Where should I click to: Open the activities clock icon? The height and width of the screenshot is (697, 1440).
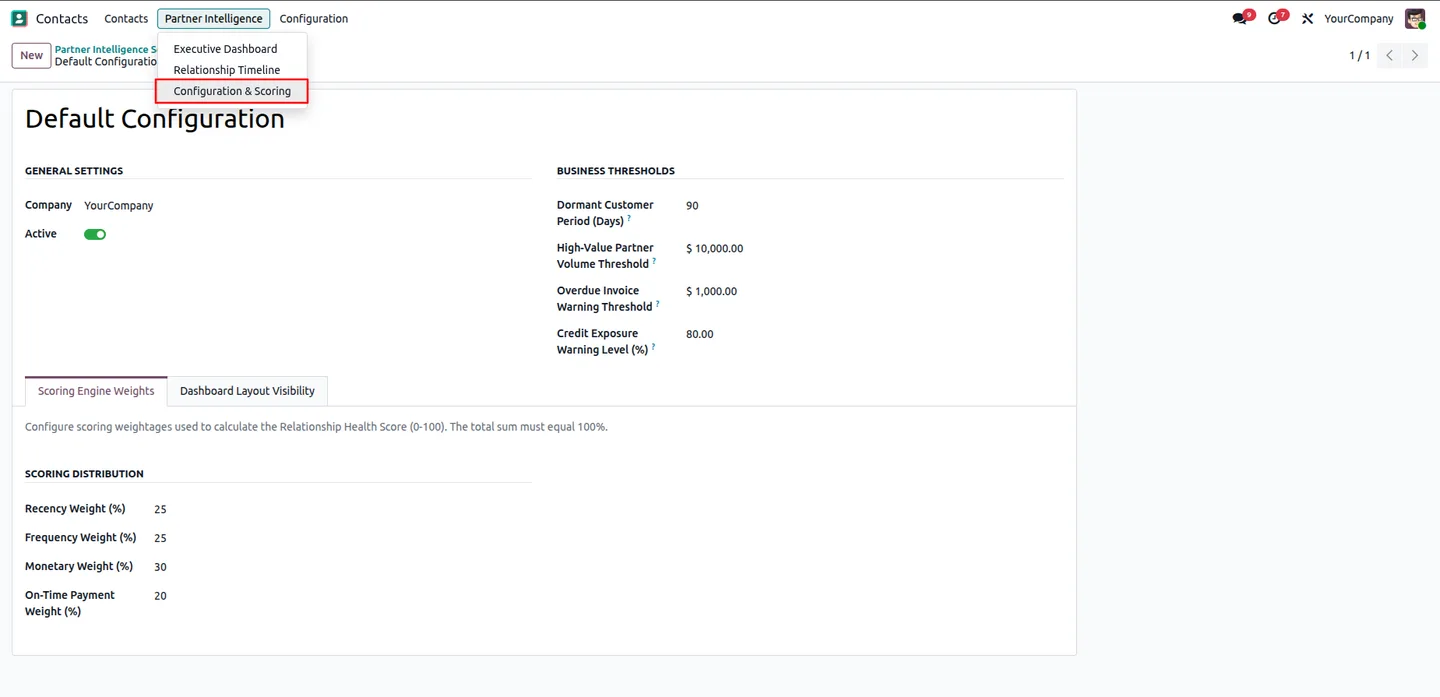pyautogui.click(x=1276, y=18)
